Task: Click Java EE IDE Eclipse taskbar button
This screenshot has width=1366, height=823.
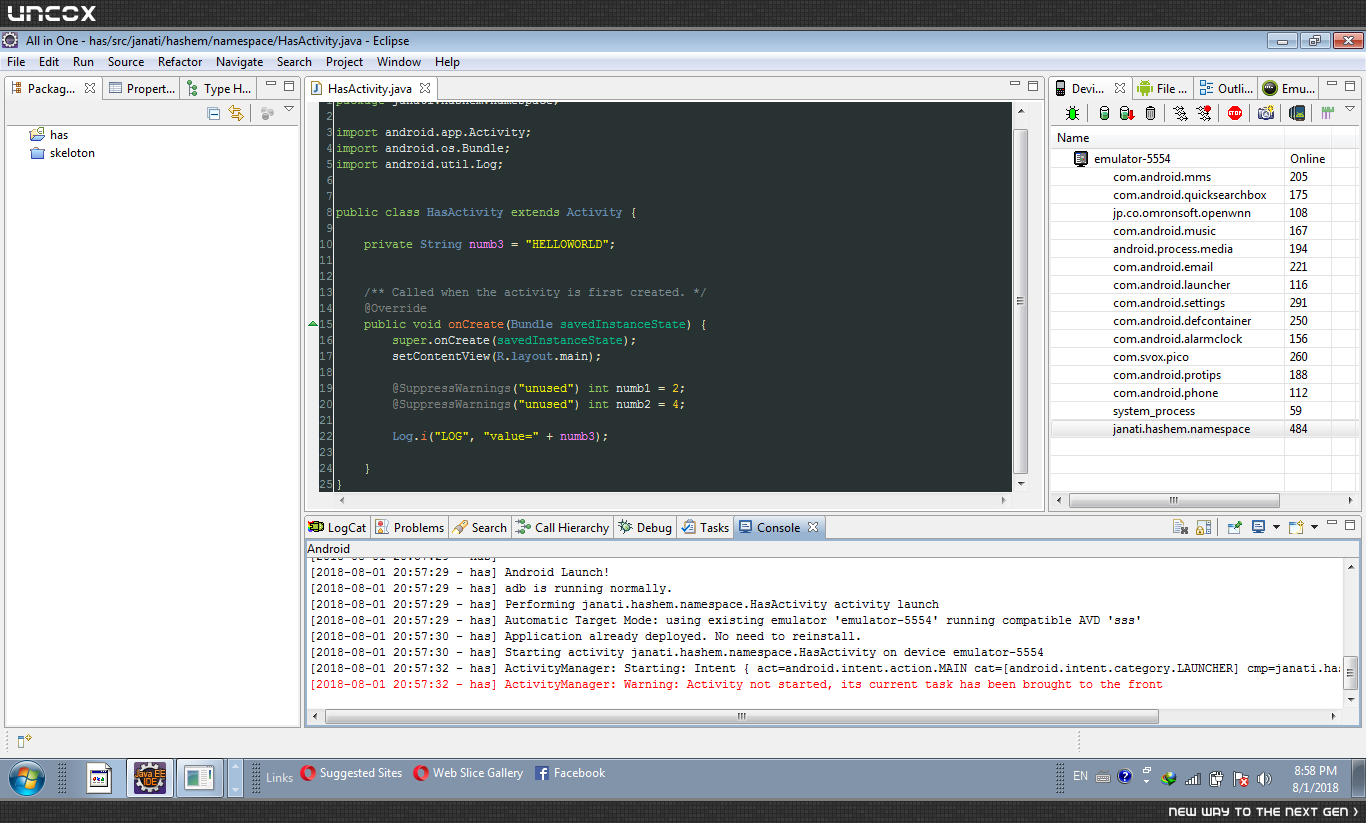Action: [x=150, y=777]
